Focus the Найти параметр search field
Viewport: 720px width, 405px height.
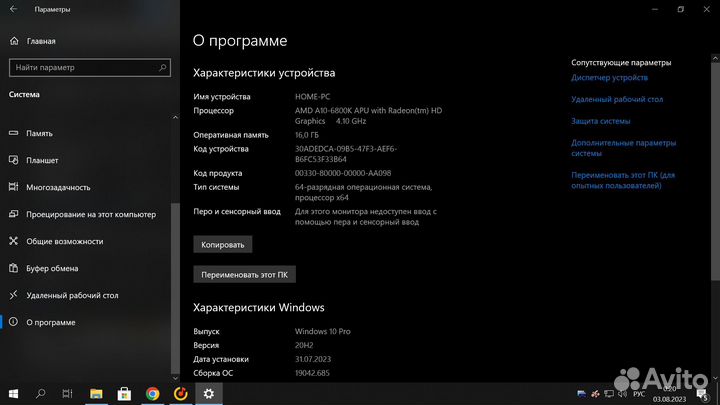pyautogui.click(x=90, y=68)
